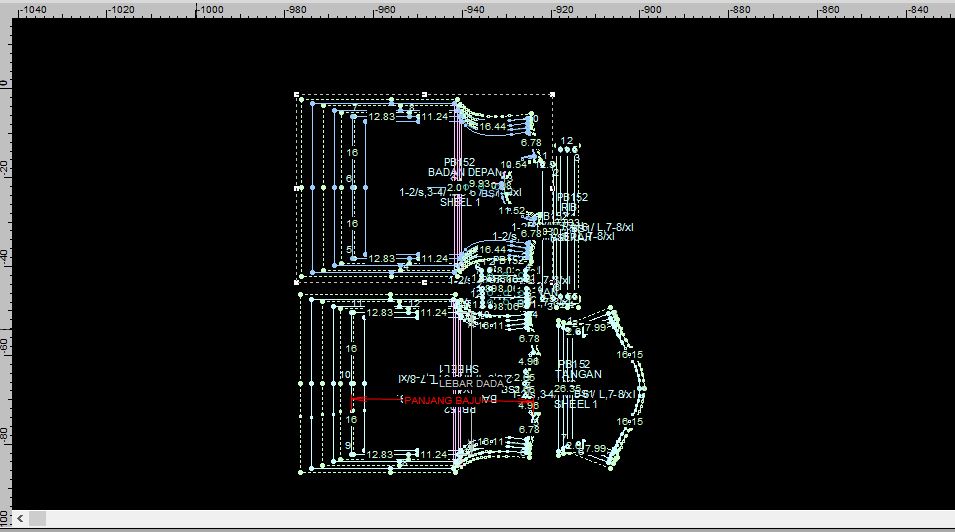
Task: Click the 12 dimension above the RIB piece
Action: pos(566,141)
